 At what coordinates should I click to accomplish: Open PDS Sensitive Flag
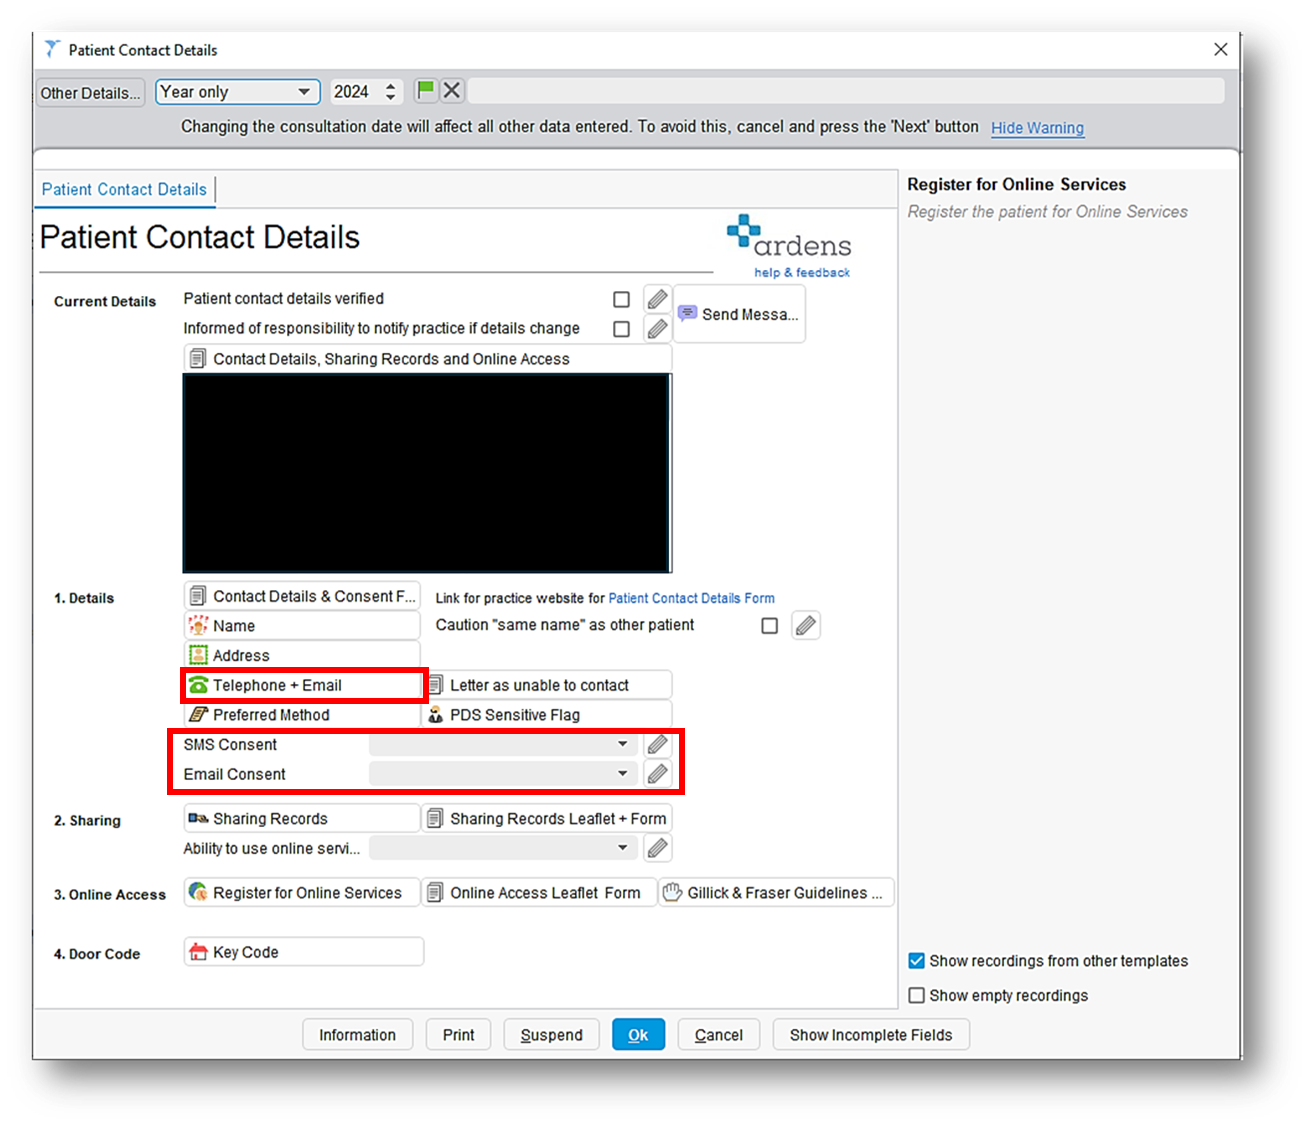548,715
